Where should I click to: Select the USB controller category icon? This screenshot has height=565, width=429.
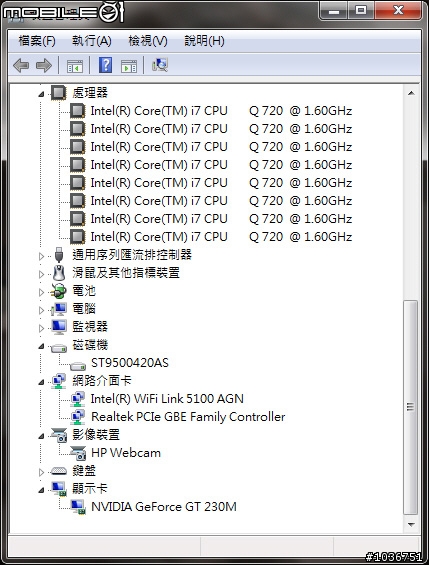59,255
